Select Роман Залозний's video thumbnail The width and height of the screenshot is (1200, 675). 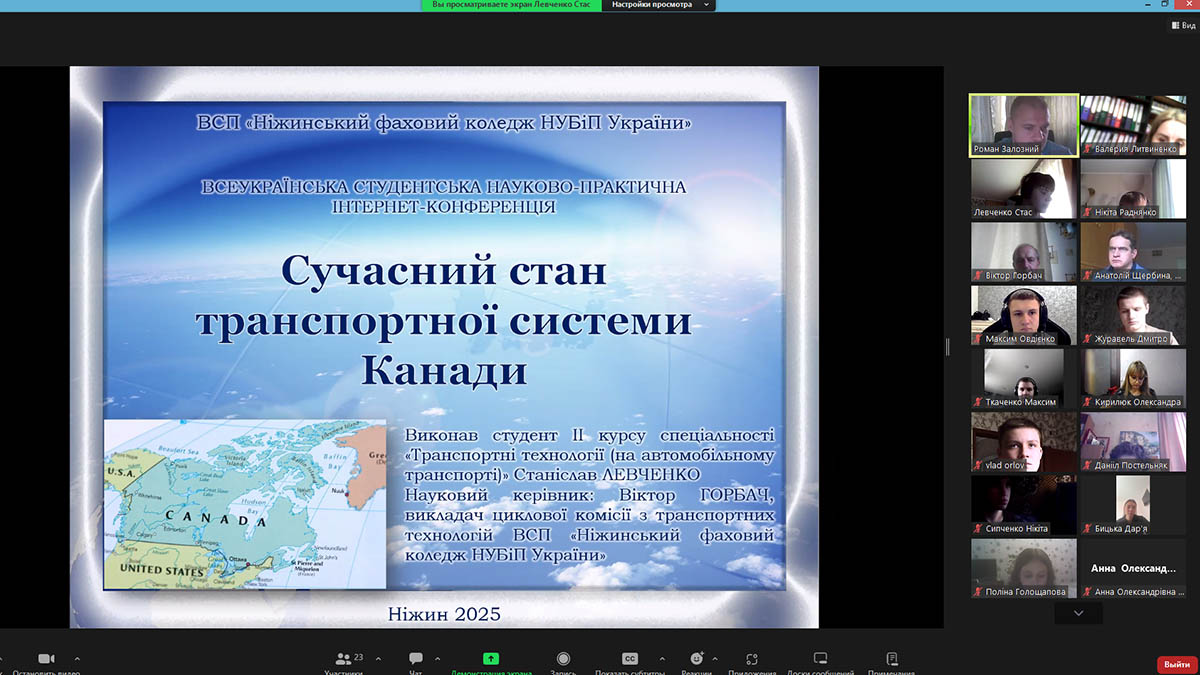coord(1023,125)
